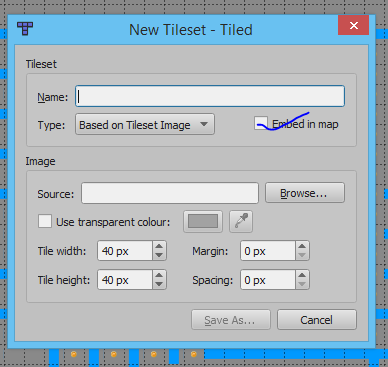Increase Tile height with the up arrow
This screenshot has width=388, height=367.
tap(159, 275)
